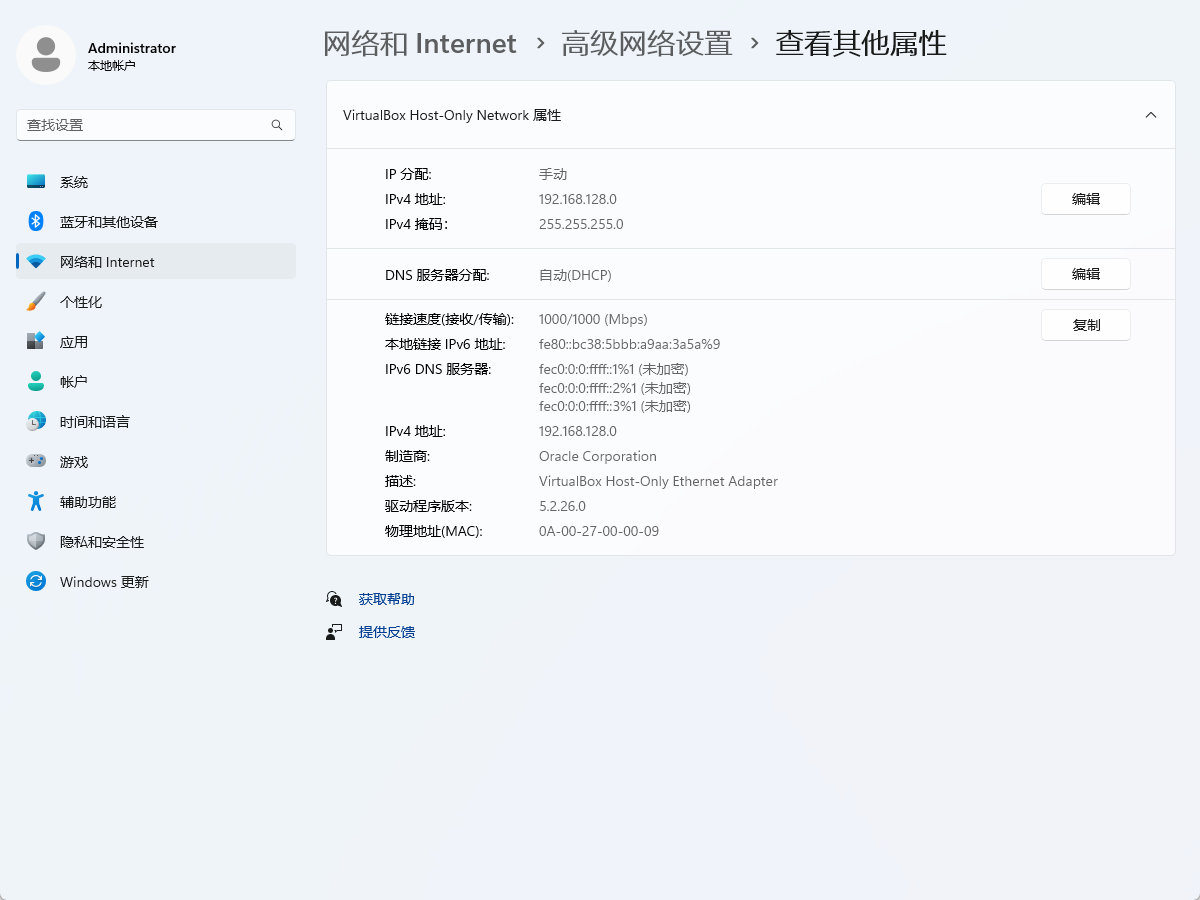Image resolution: width=1200 pixels, height=900 pixels.
Task: Click the Personalization paintbrush icon
Action: pos(36,302)
